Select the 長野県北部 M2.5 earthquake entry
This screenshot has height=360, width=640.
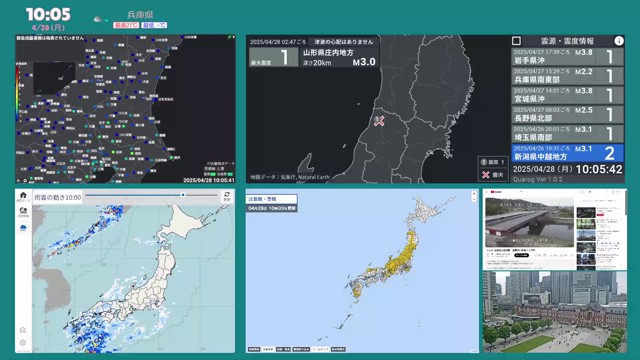(567, 114)
